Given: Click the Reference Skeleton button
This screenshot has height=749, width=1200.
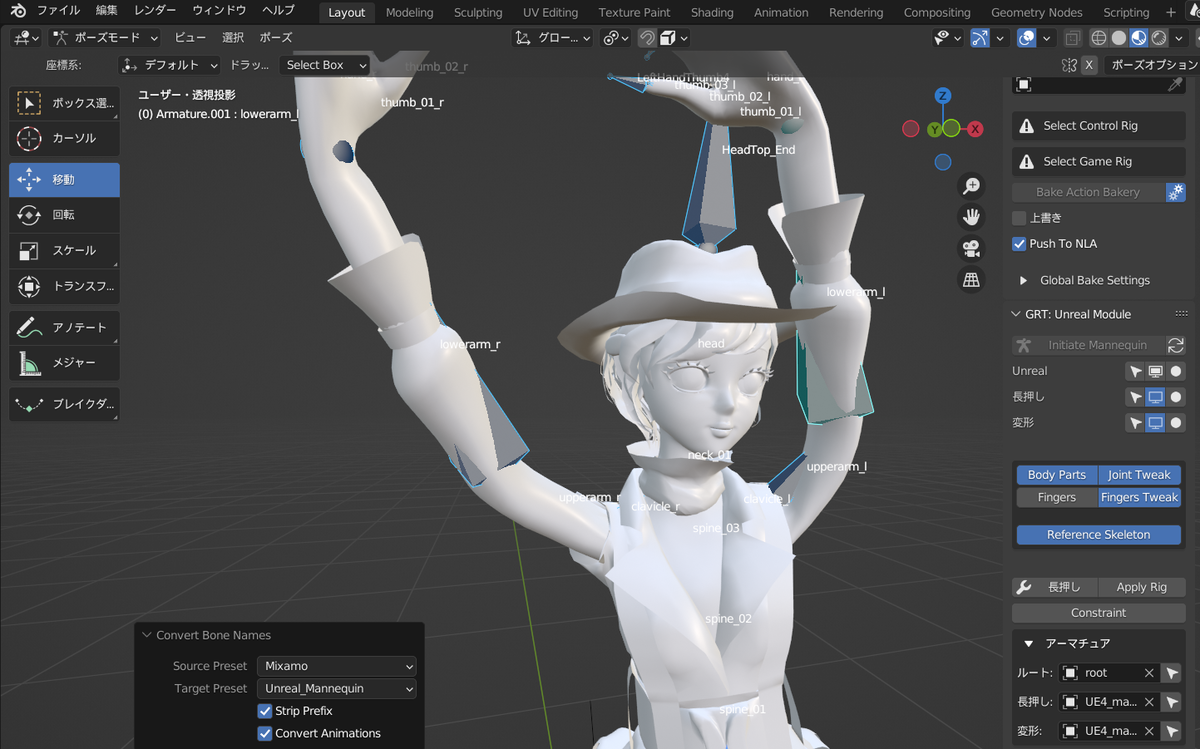Looking at the screenshot, I should point(1098,534).
